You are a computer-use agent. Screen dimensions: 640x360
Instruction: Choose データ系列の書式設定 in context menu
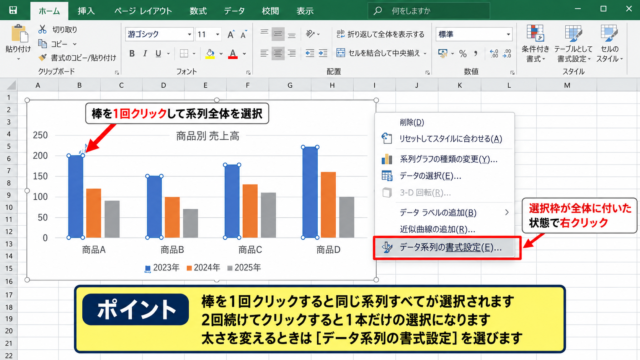tap(447, 247)
